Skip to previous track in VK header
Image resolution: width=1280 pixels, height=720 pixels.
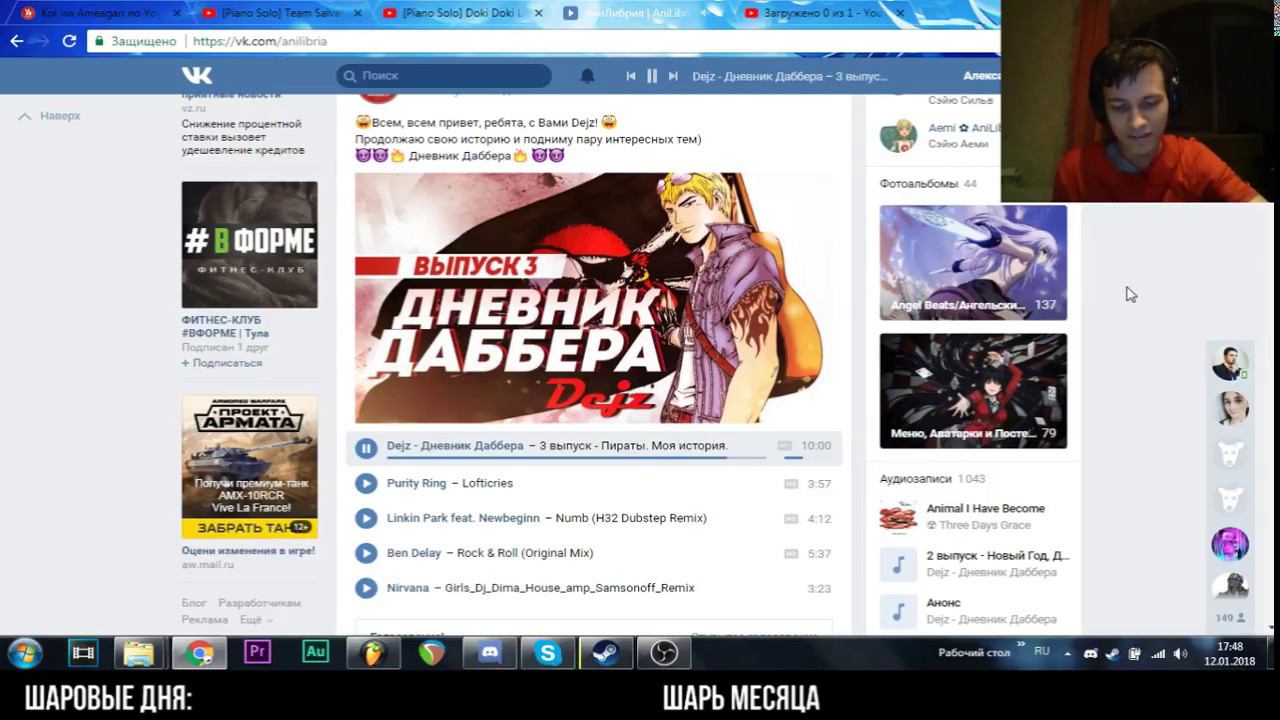pyautogui.click(x=631, y=76)
